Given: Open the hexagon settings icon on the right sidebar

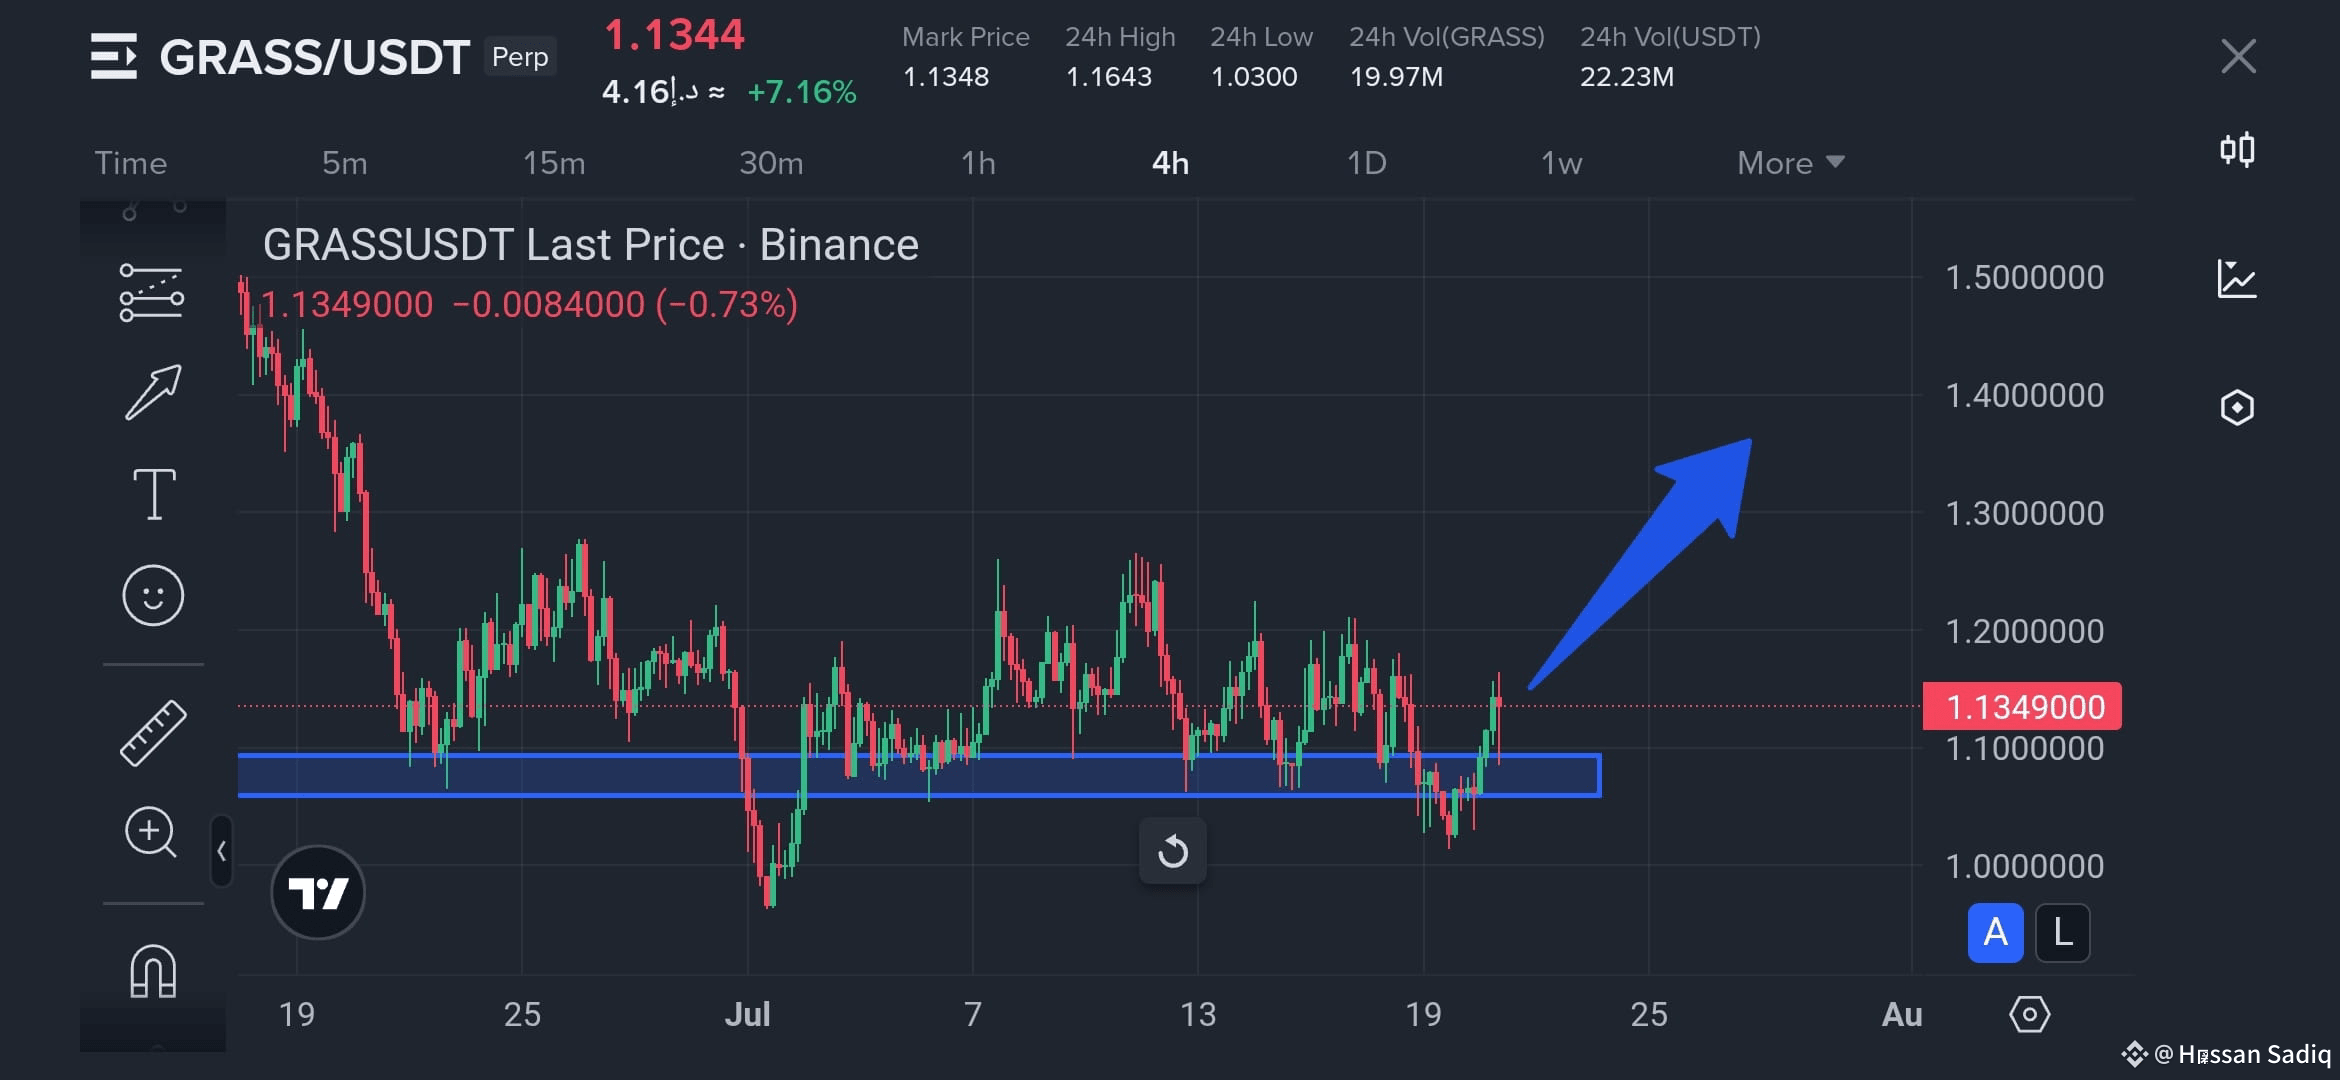Looking at the screenshot, I should 2237,408.
